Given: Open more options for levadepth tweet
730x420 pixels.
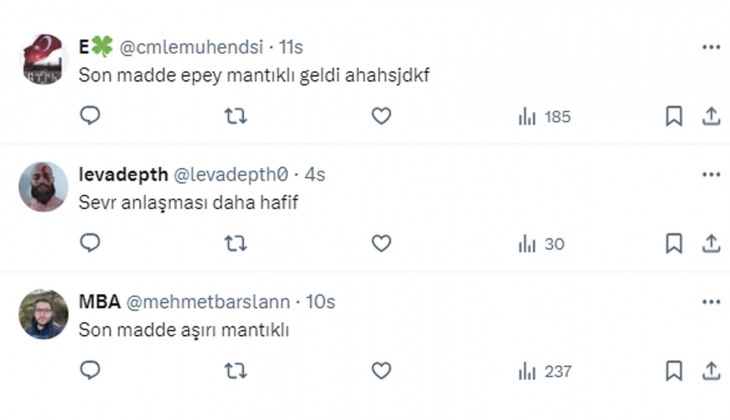Looking at the screenshot, I should point(711,174).
